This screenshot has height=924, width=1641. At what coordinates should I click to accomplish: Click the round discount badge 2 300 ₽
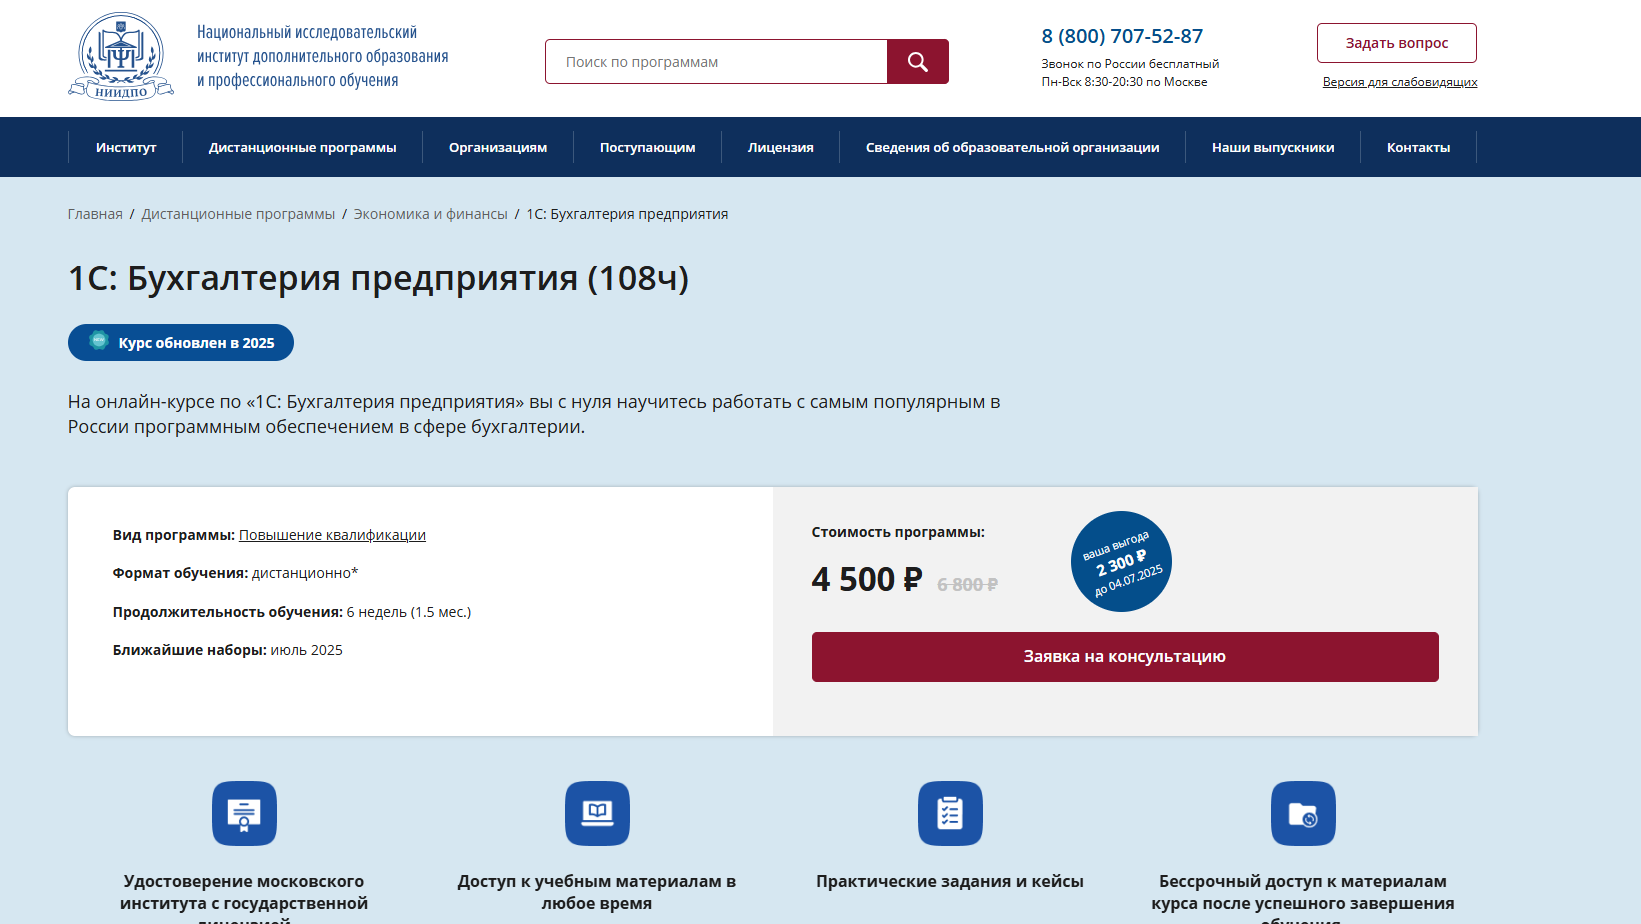pos(1121,562)
